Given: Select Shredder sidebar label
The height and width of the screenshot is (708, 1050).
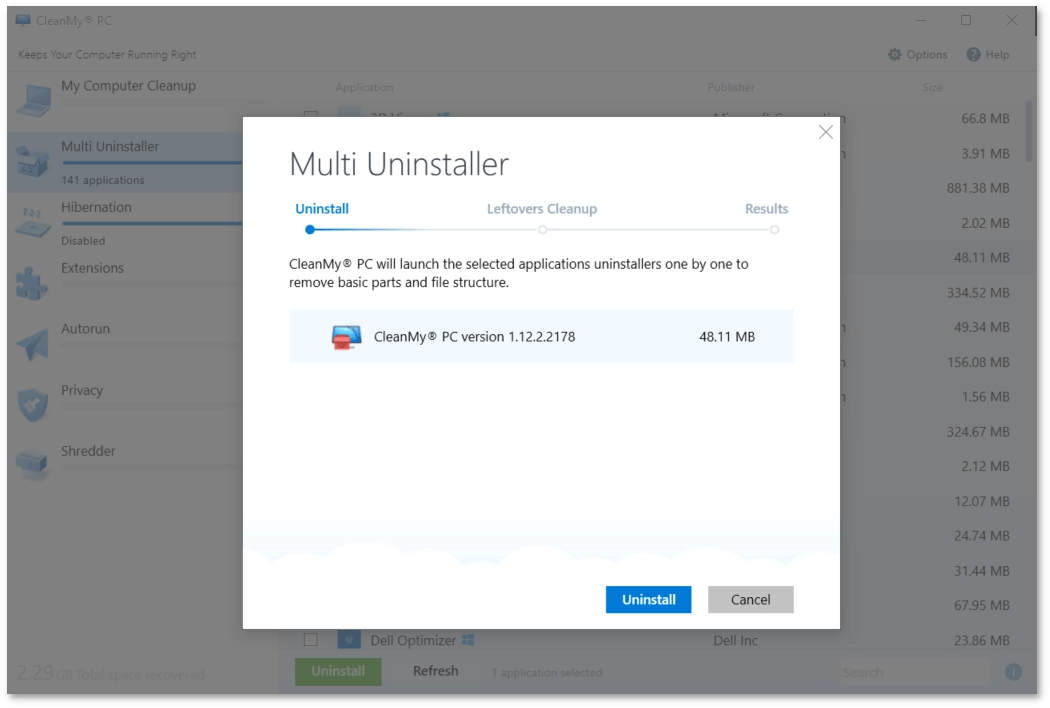Looking at the screenshot, I should pos(88,451).
